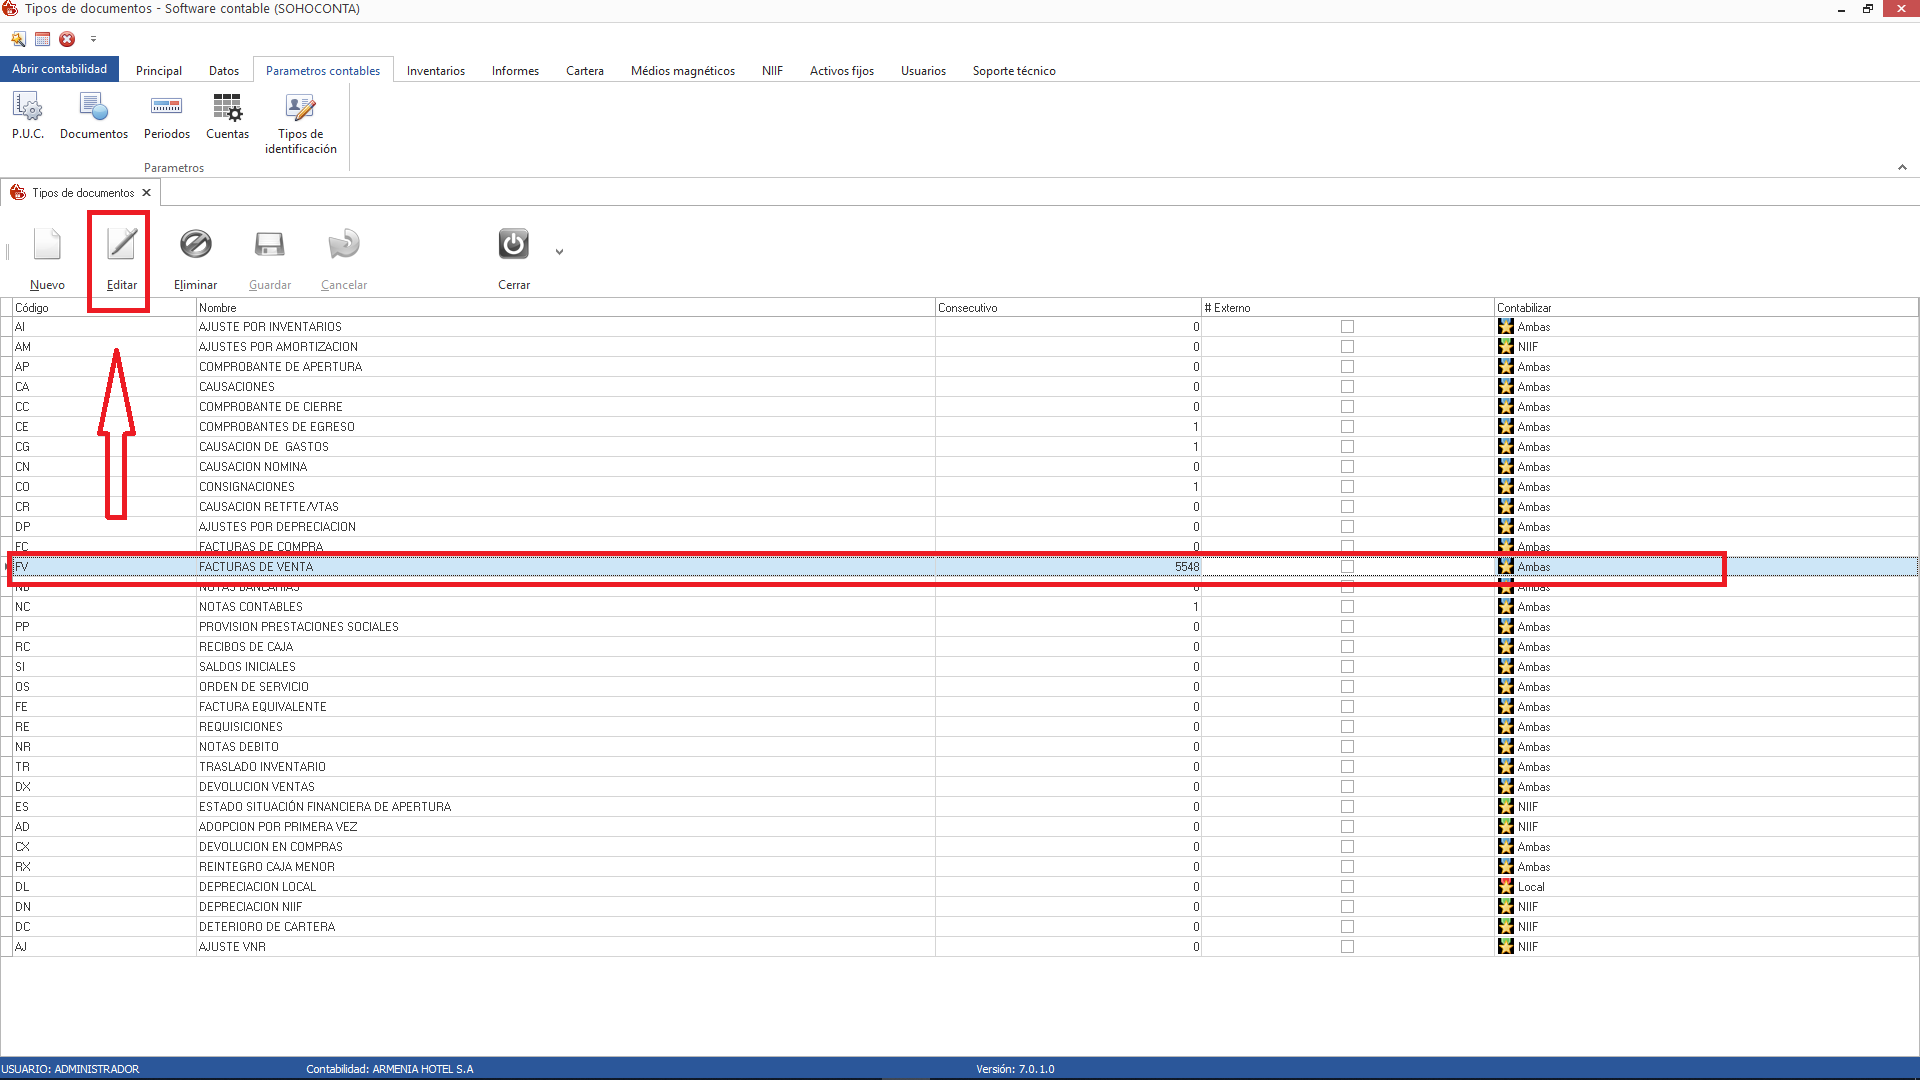Open the P.U.C. parameters icon
This screenshot has height=1080, width=1920.
(28, 107)
